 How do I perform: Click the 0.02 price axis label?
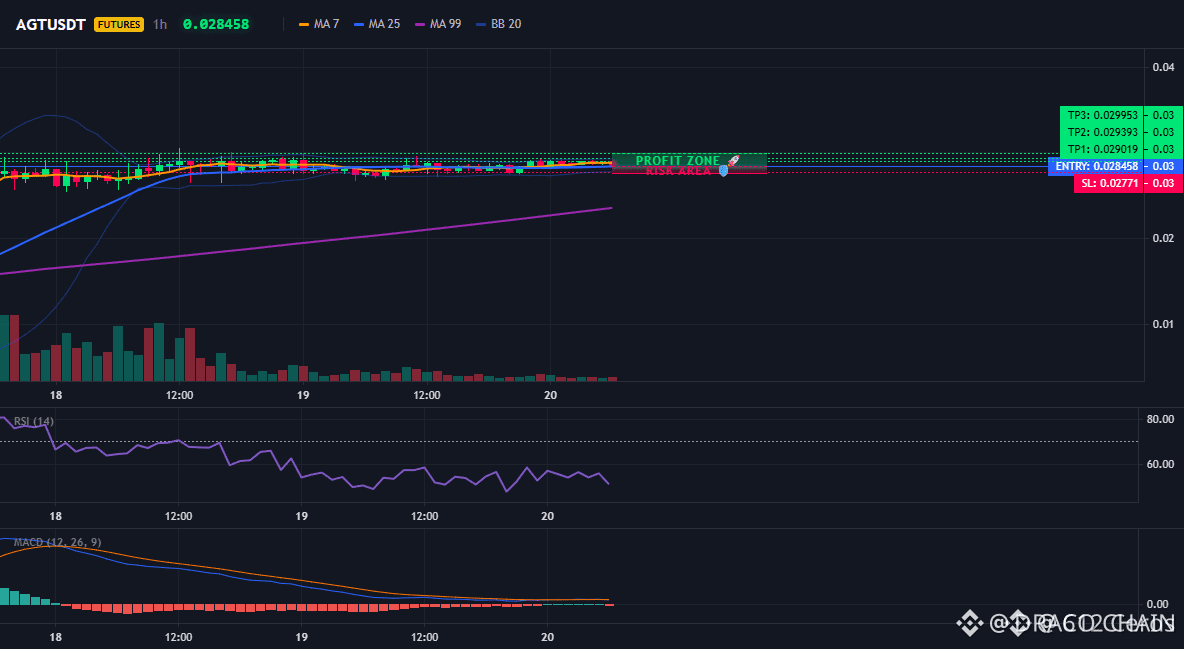[x=1164, y=238]
